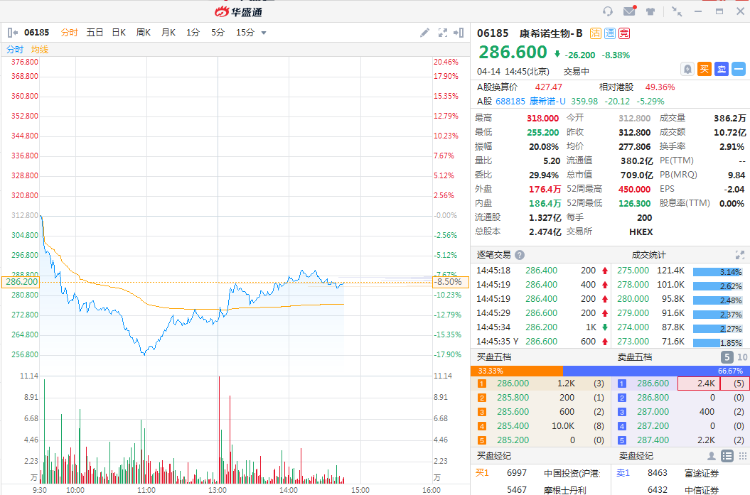Image resolution: width=750 pixels, height=495 pixels.
Task: Toggle the 均线 average line display
Action: (40, 49)
